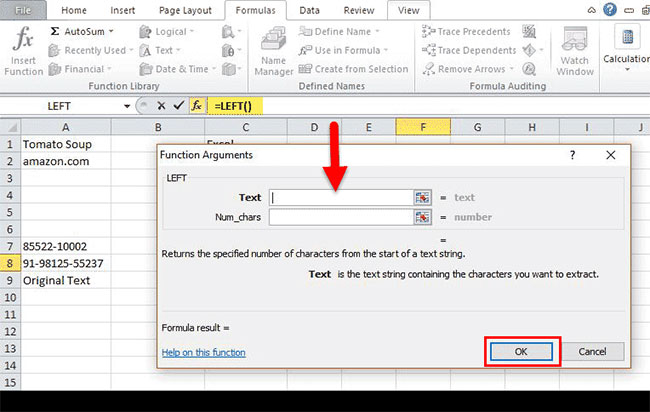Select cell containing 91-98125-55237
The height and width of the screenshot is (412, 650).
[x=66, y=263]
